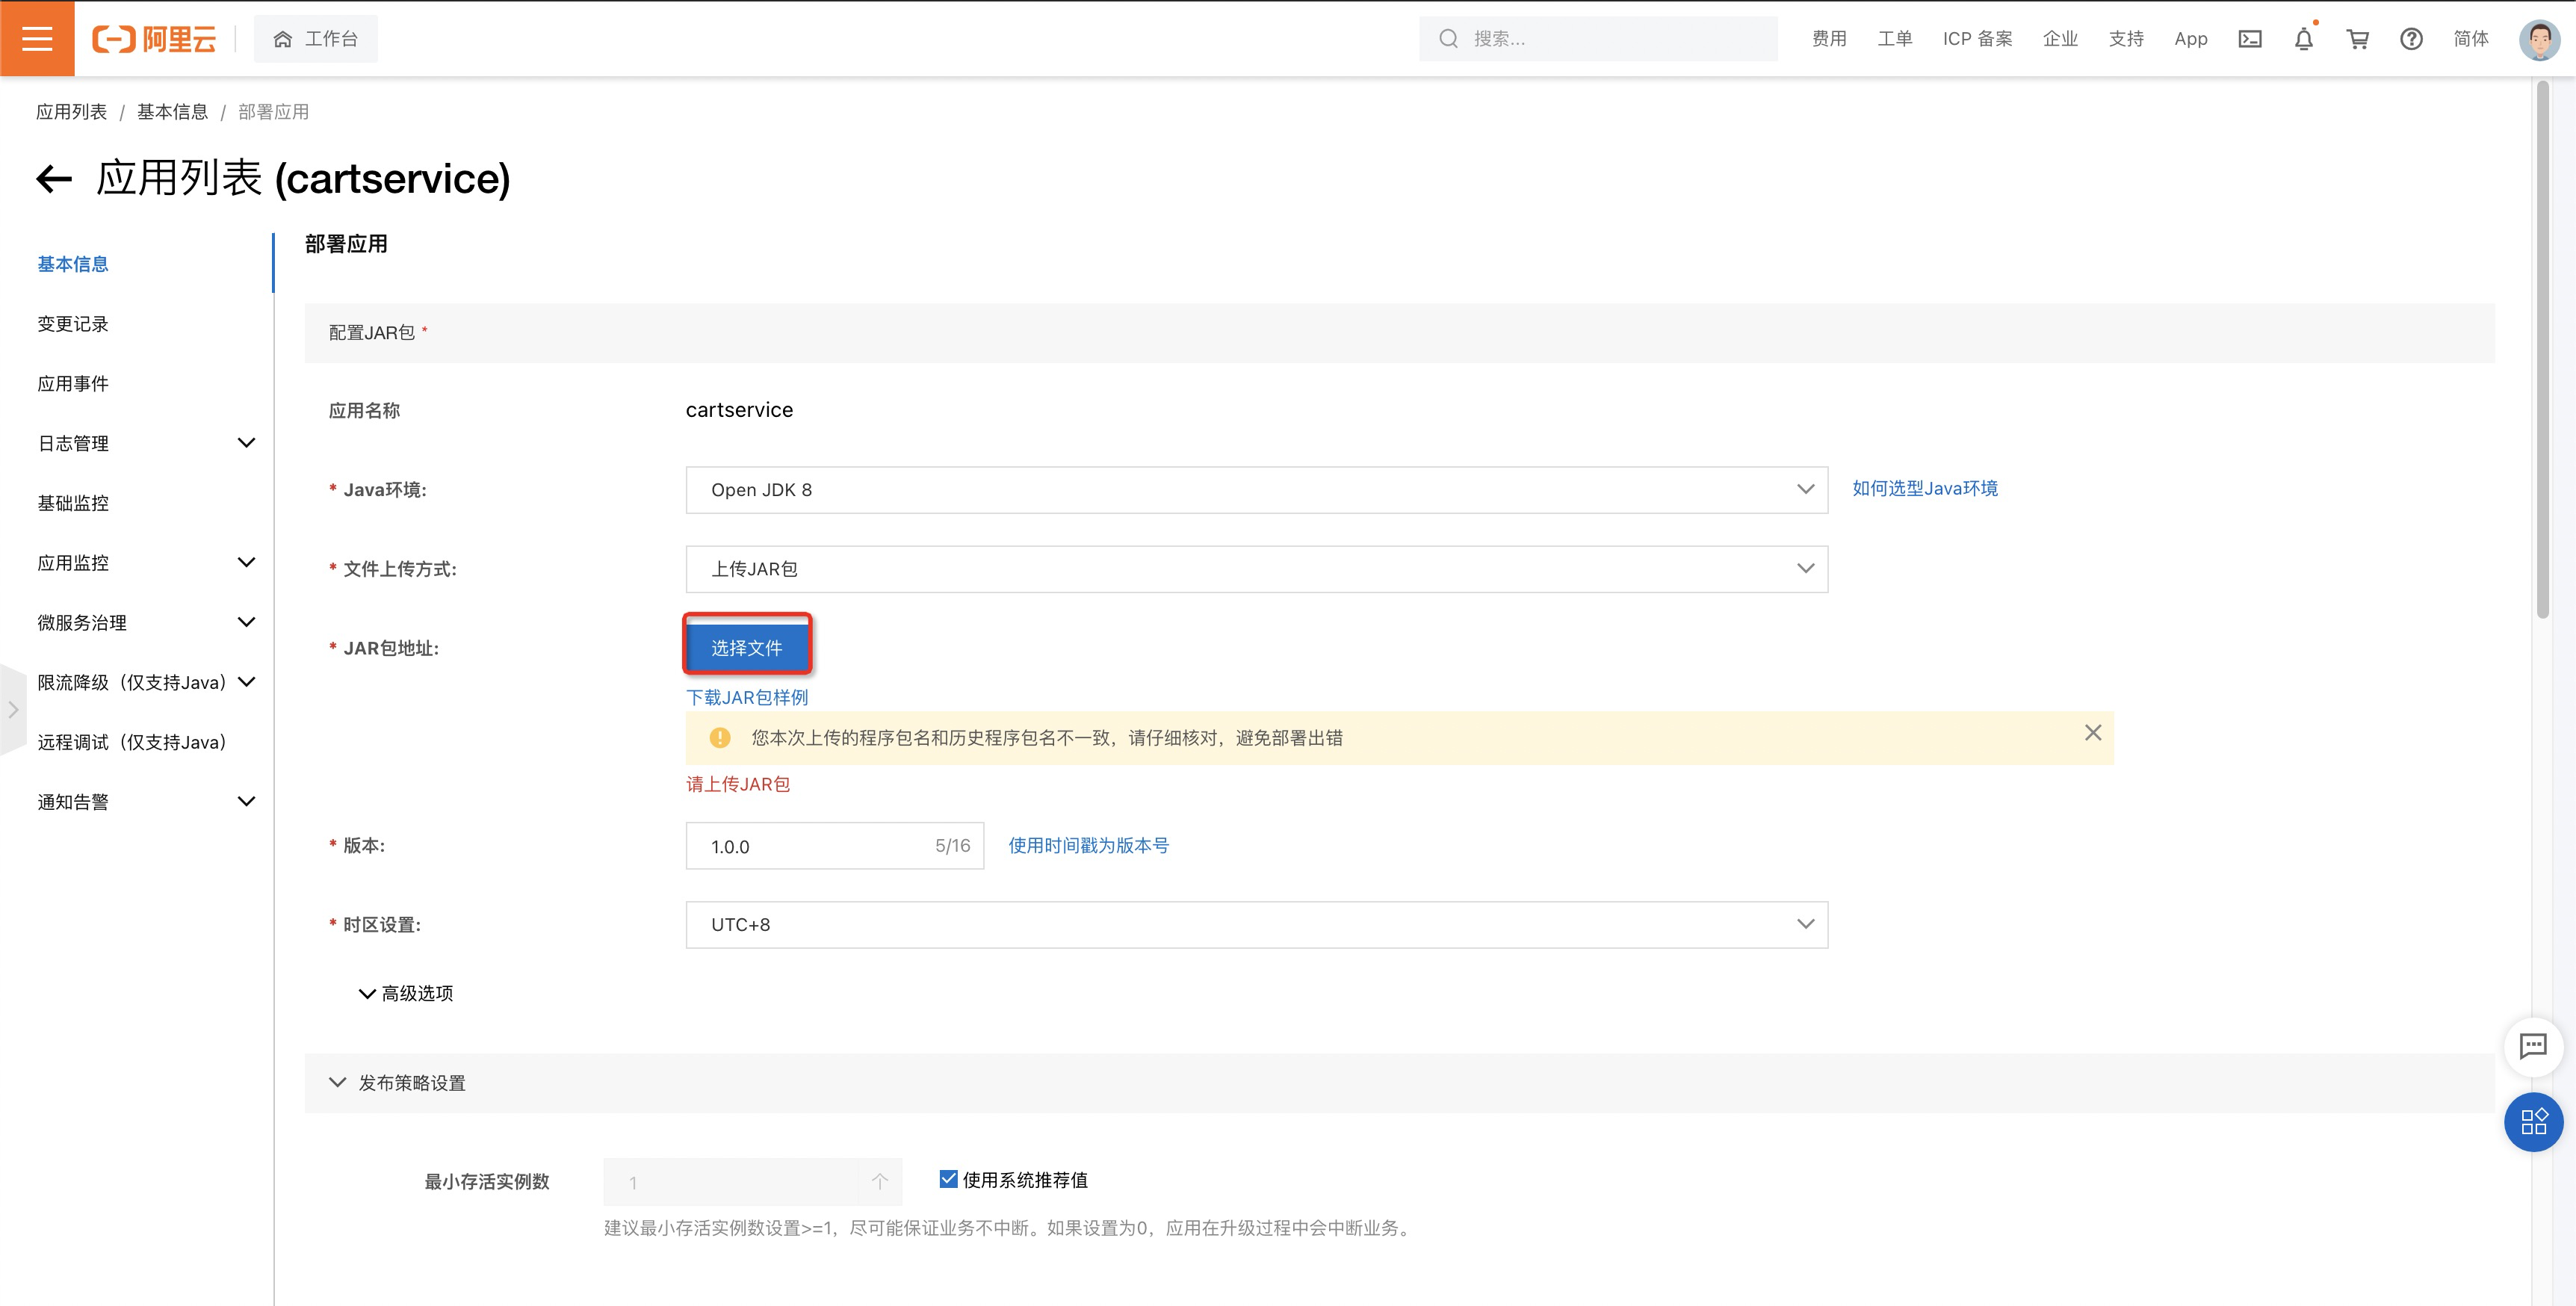2576x1306 pixels.
Task: Click the 选择文件 button
Action: [x=747, y=648]
